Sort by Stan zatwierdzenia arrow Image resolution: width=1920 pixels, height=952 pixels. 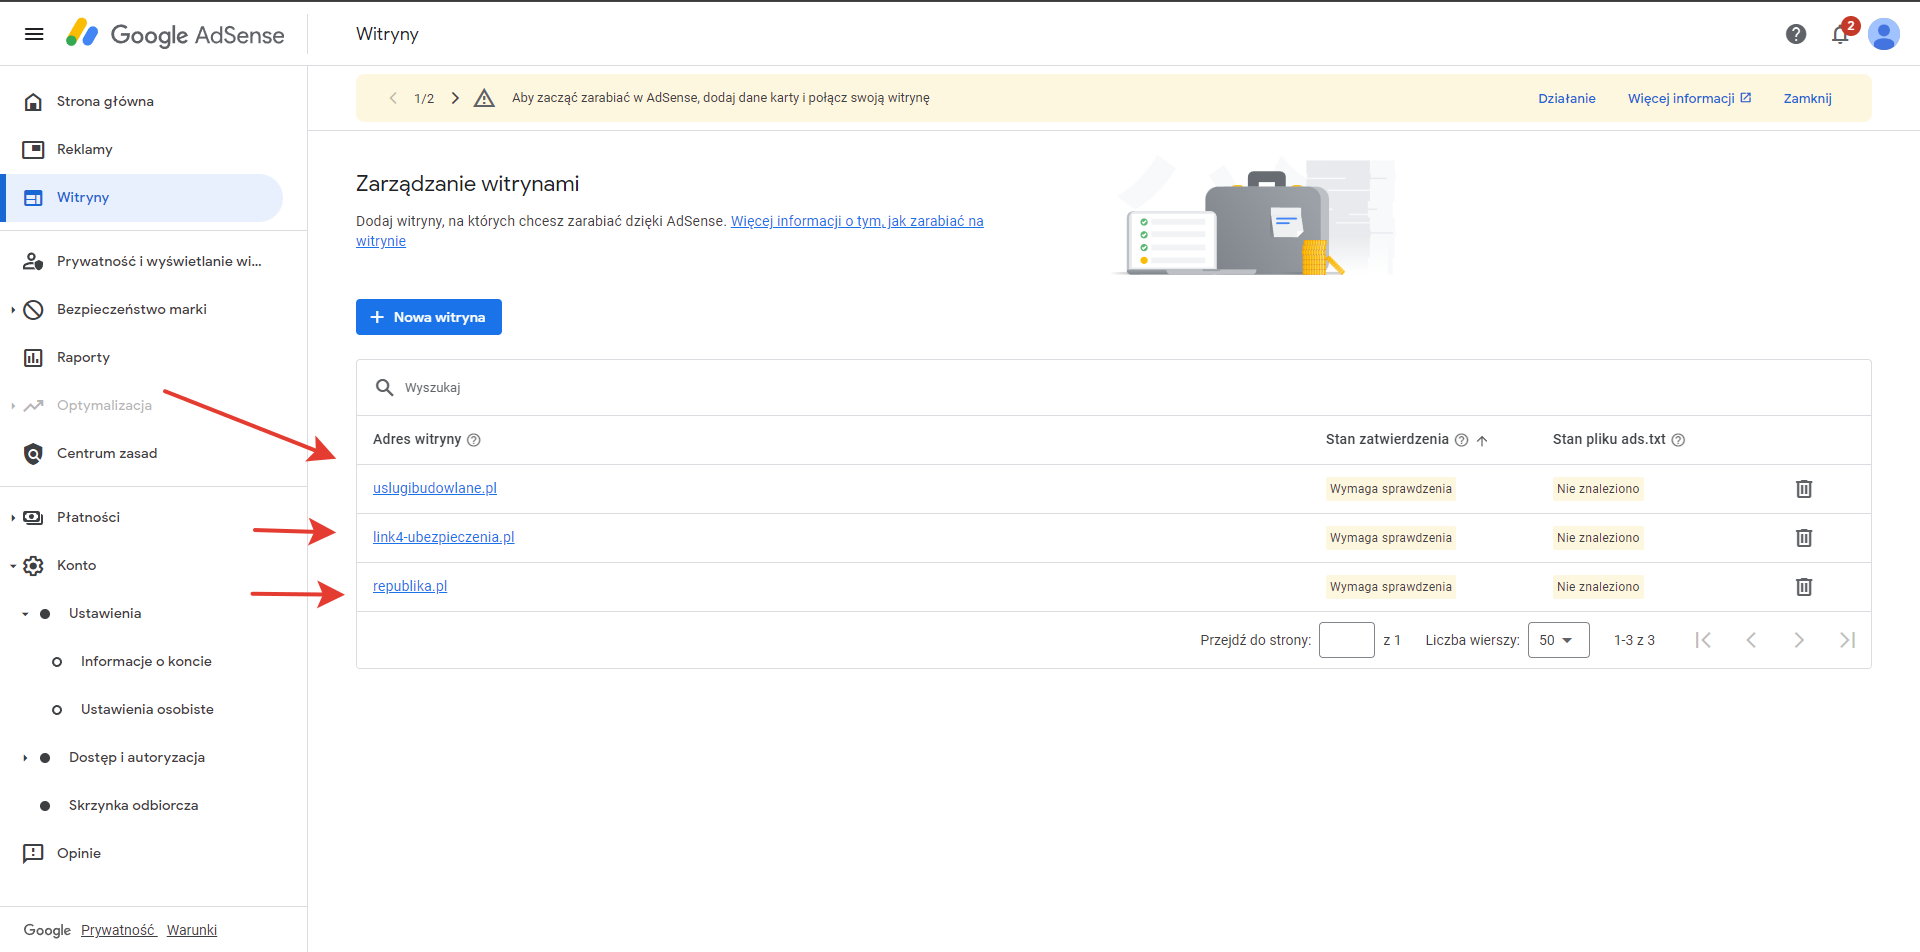1482,440
